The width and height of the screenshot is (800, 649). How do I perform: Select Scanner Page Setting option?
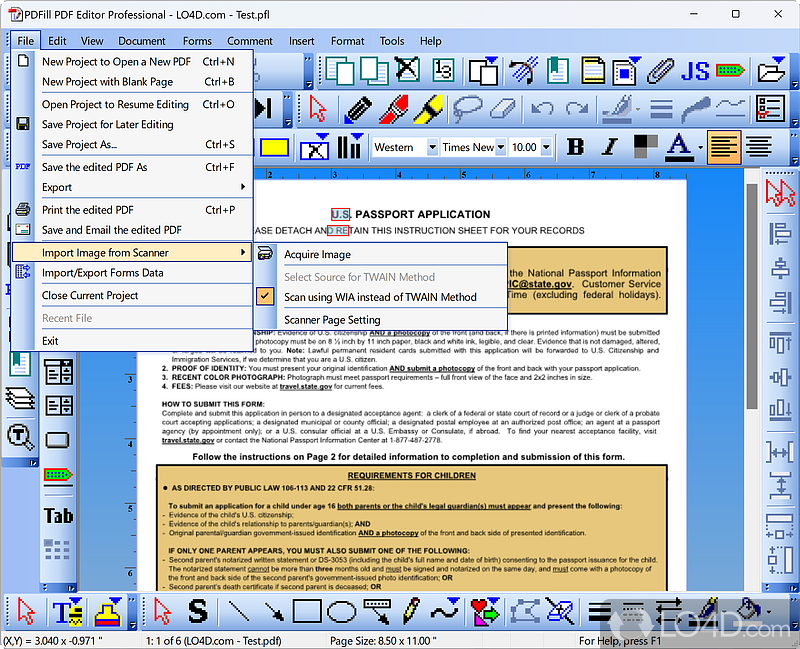tap(381, 320)
